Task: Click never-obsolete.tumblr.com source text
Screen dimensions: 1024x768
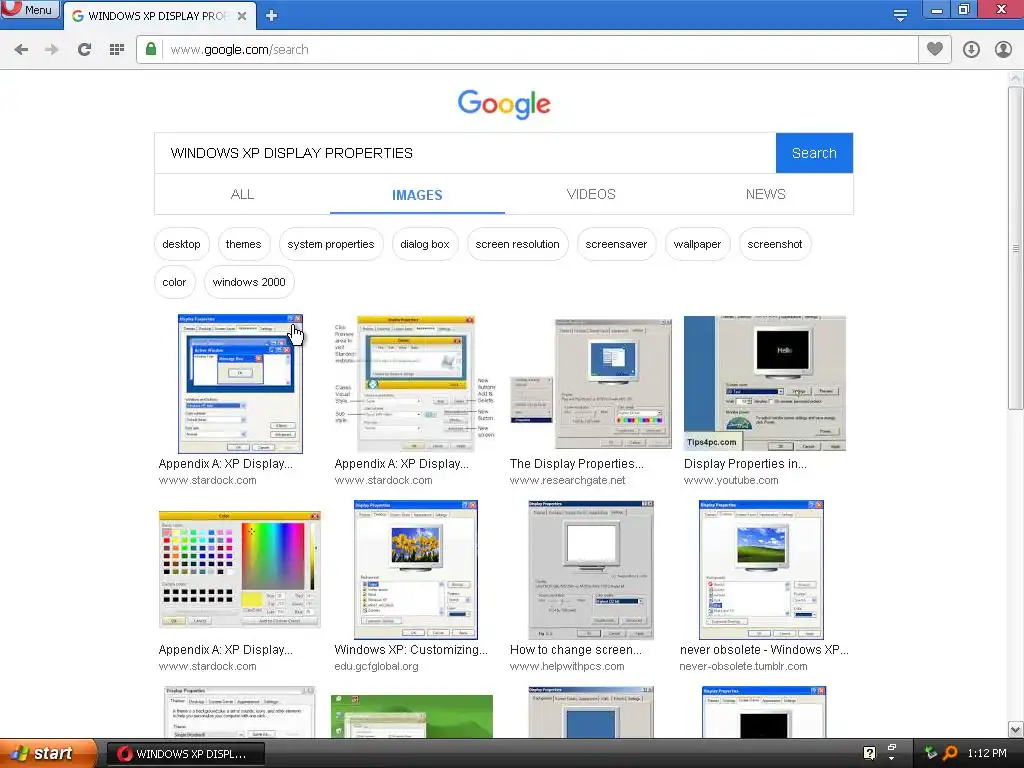Action: (743, 666)
